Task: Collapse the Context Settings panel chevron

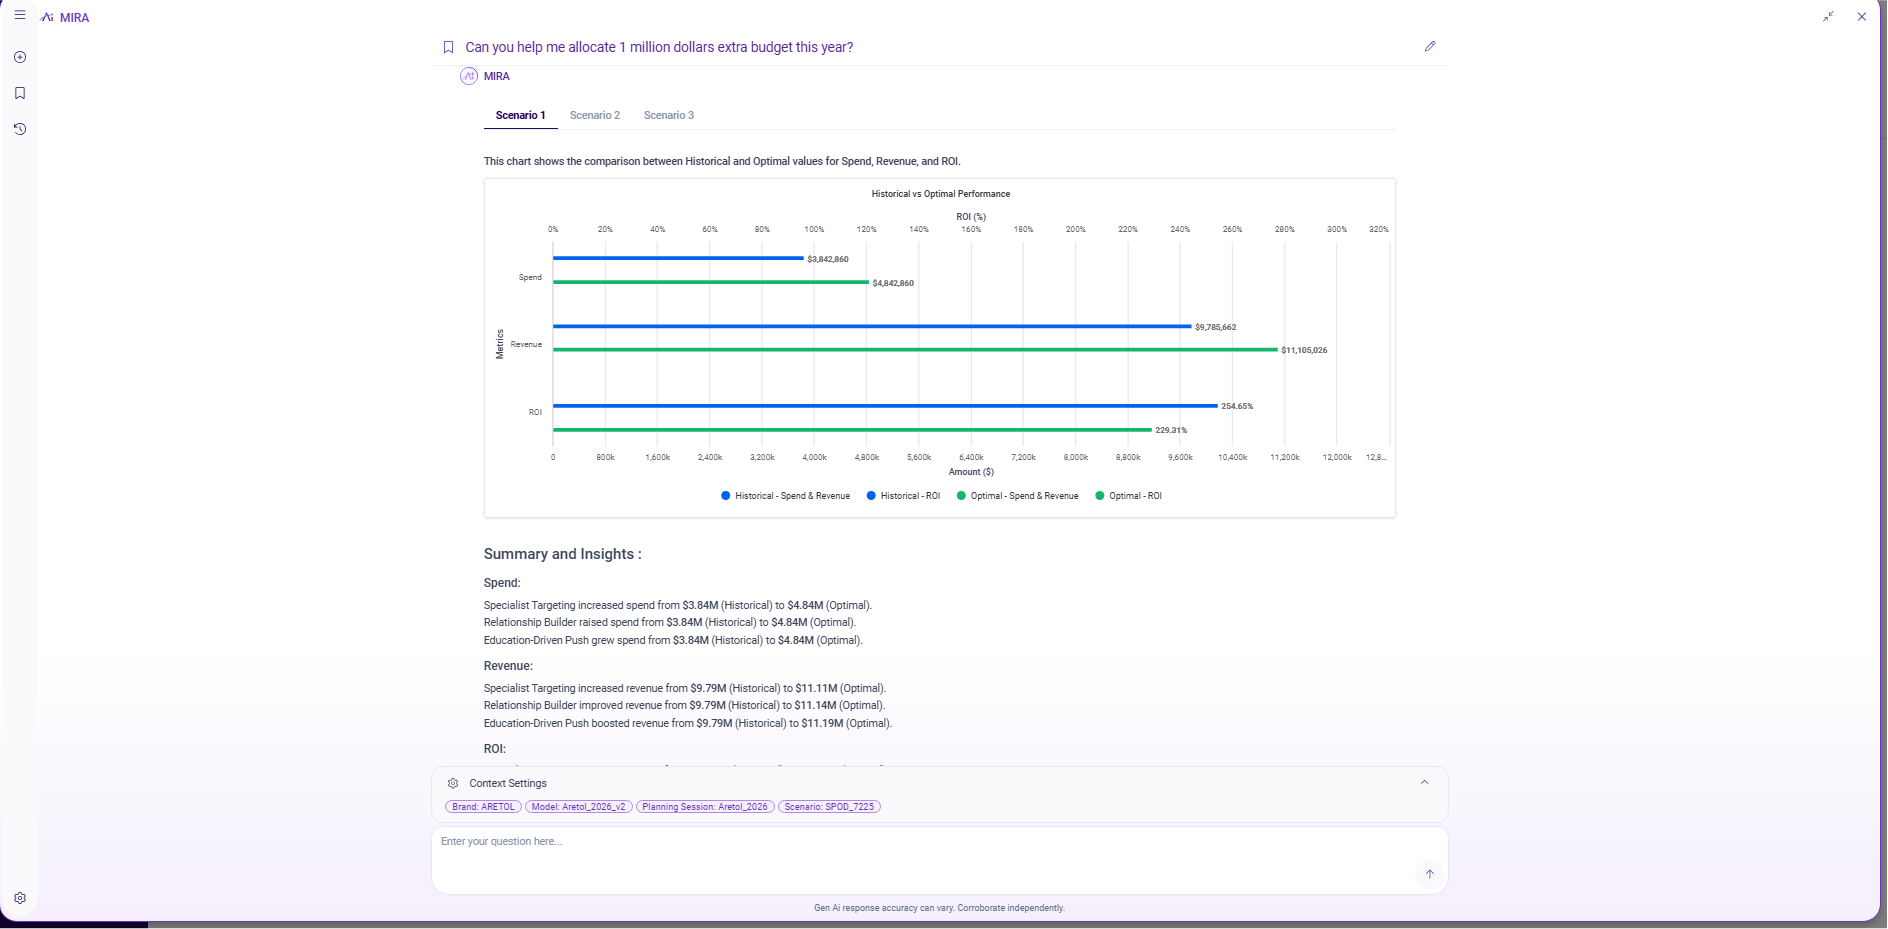Action: pos(1424,782)
